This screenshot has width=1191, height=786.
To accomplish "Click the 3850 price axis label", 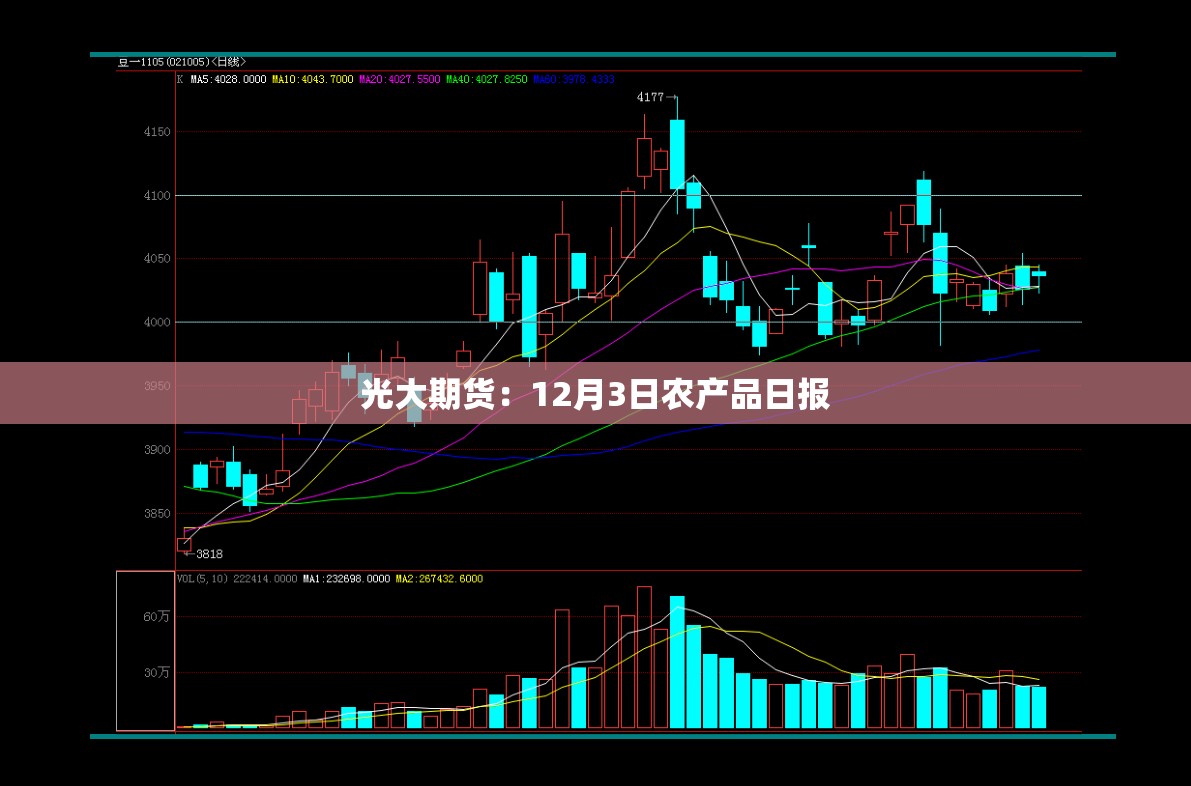I will tap(157, 513).
